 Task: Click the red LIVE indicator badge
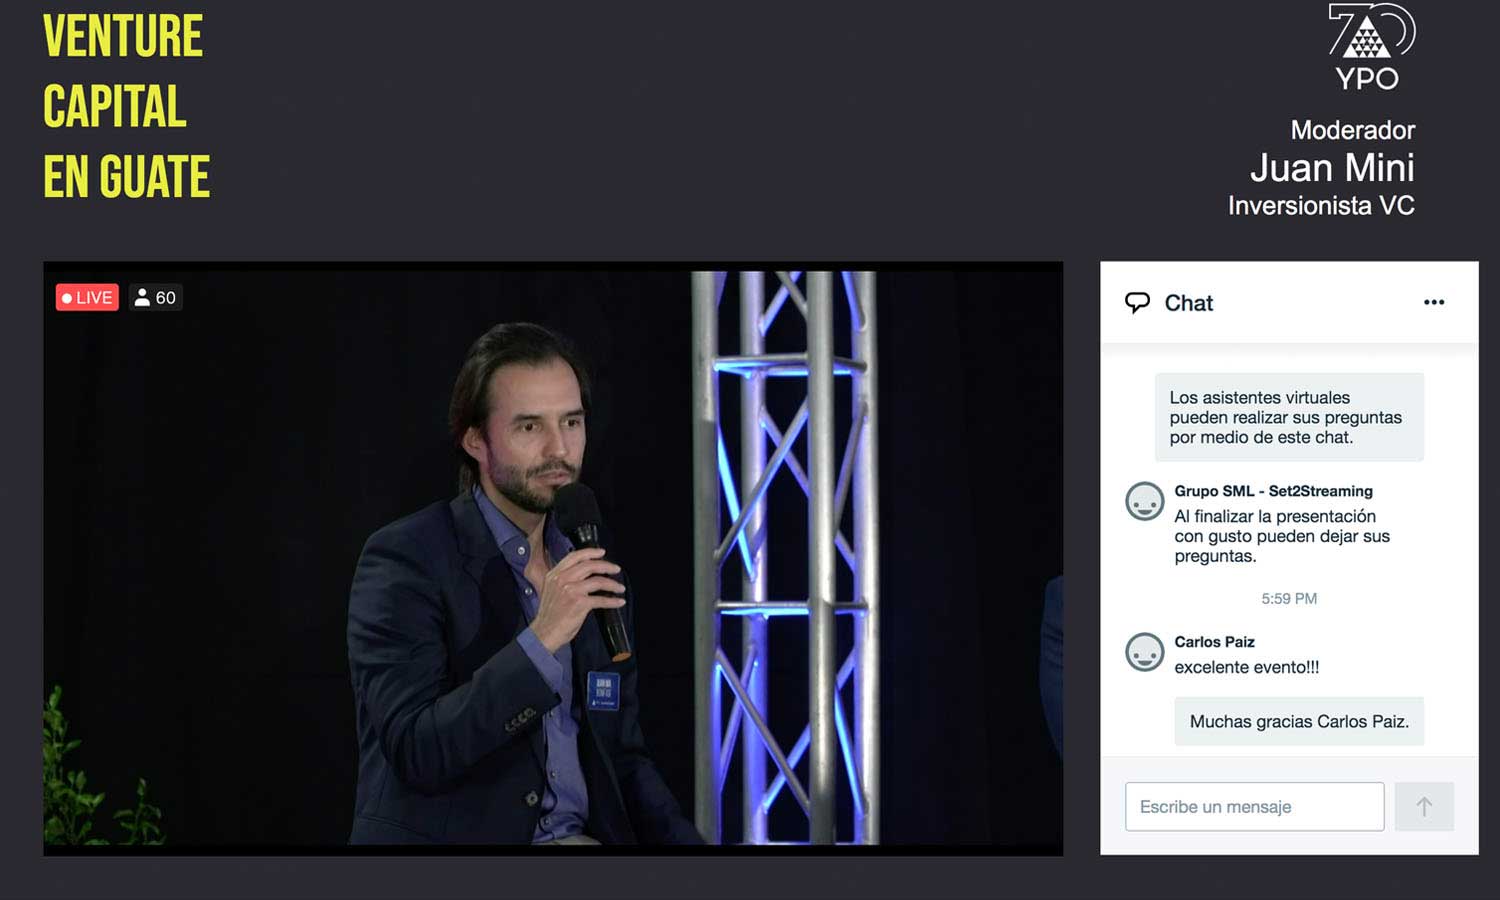pyautogui.click(x=87, y=297)
